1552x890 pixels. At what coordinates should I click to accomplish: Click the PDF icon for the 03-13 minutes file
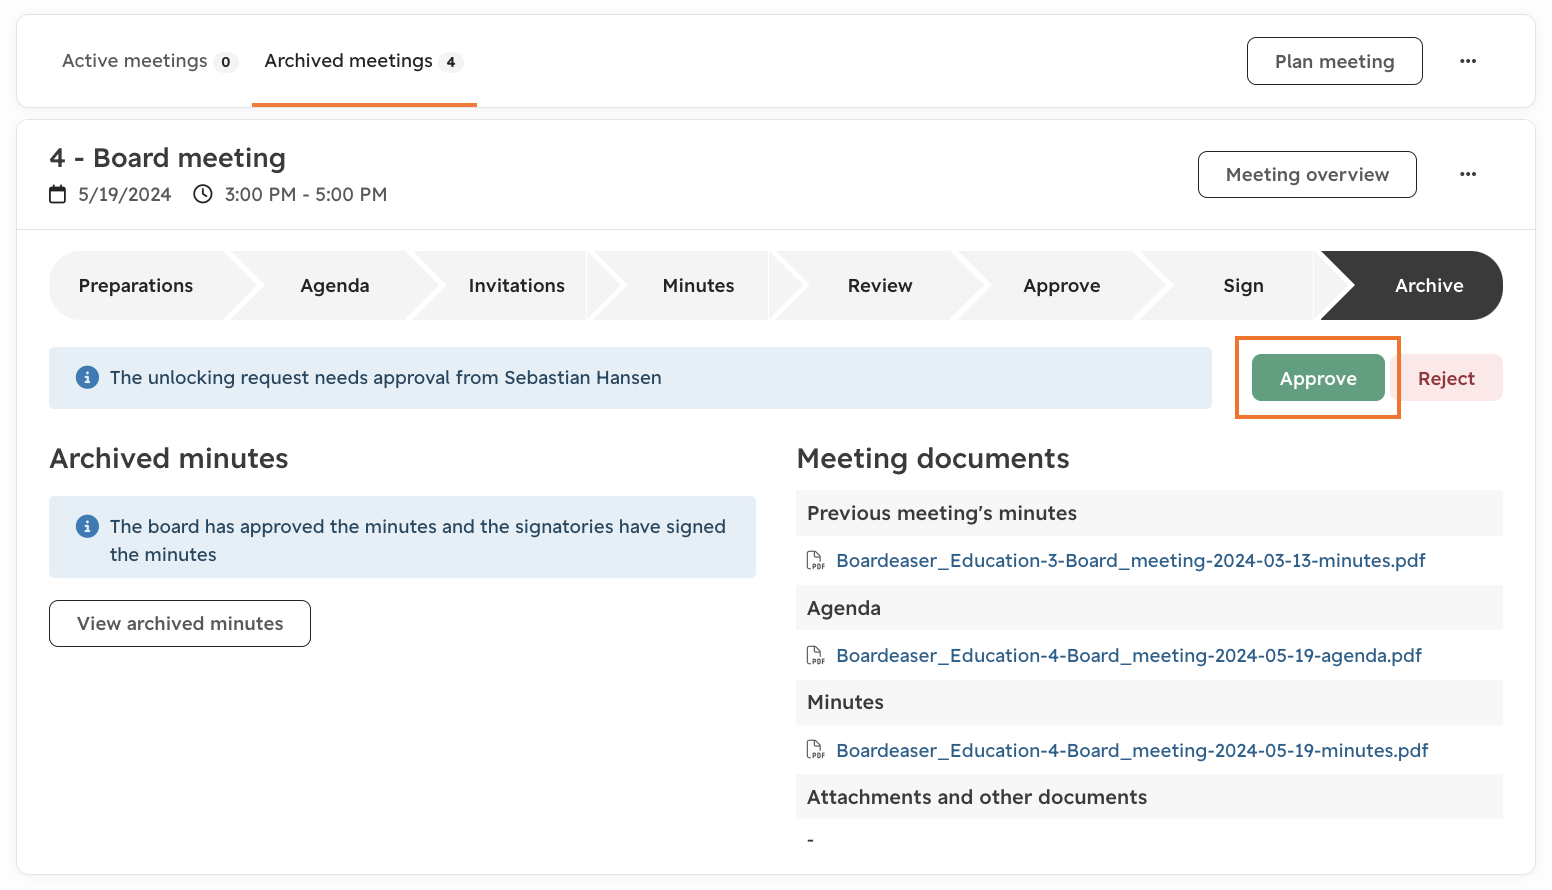816,560
